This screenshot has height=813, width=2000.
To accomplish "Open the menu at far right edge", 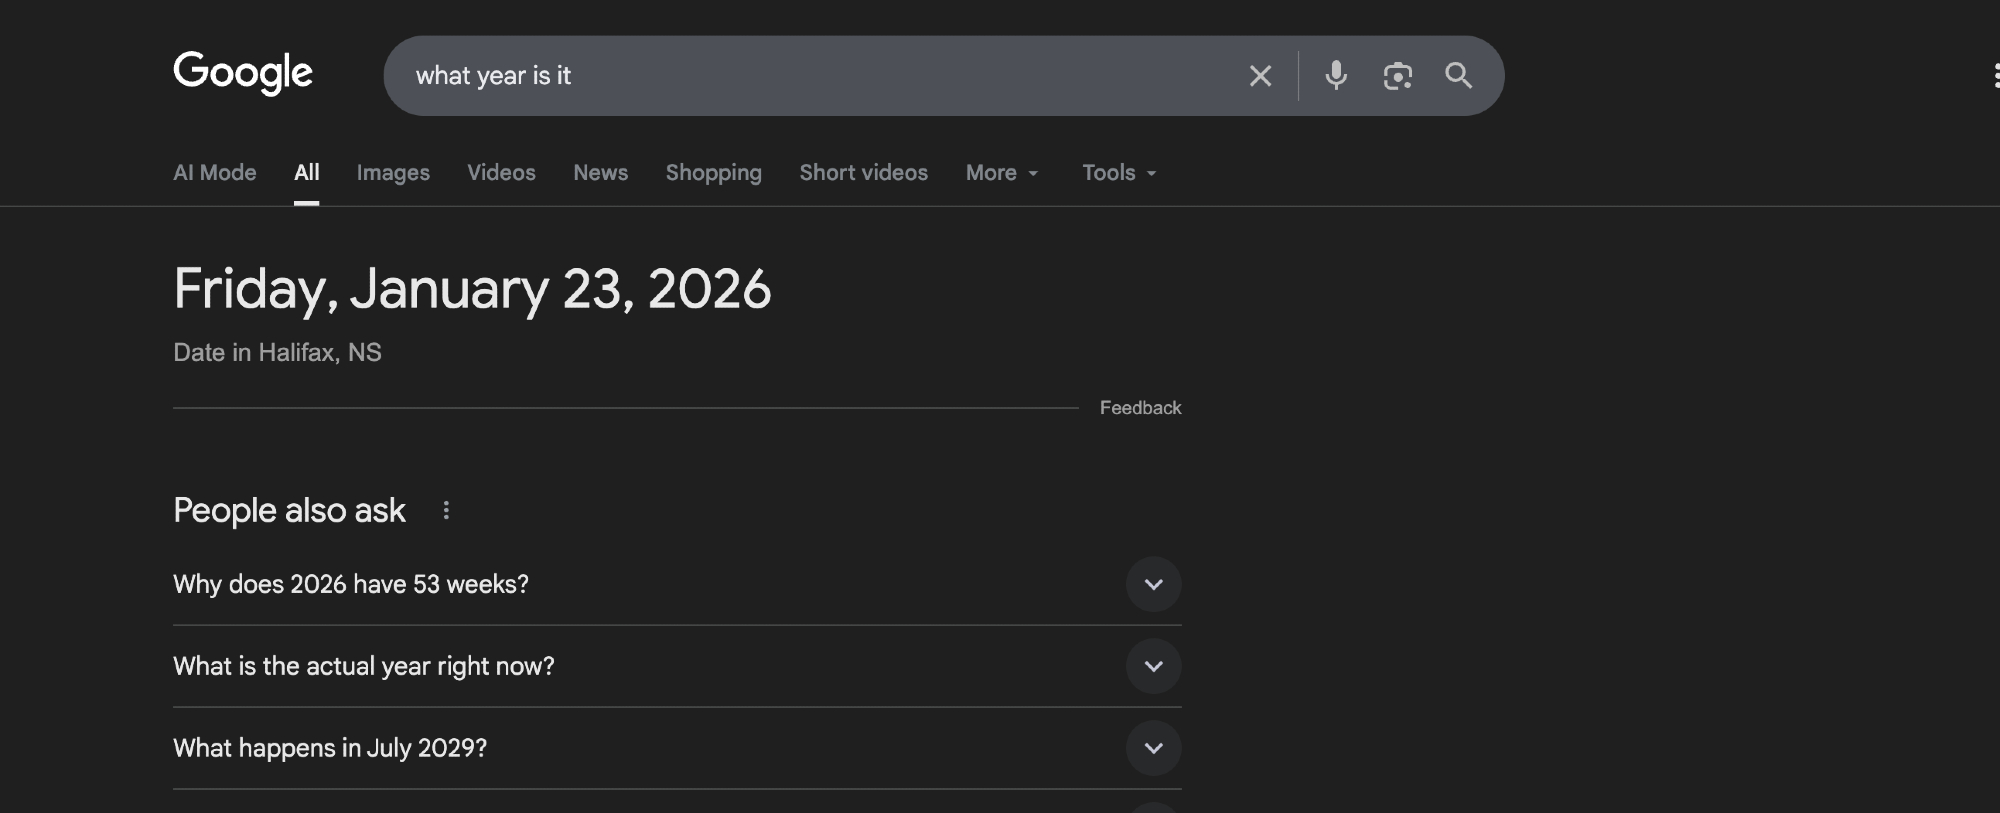I will [1995, 76].
